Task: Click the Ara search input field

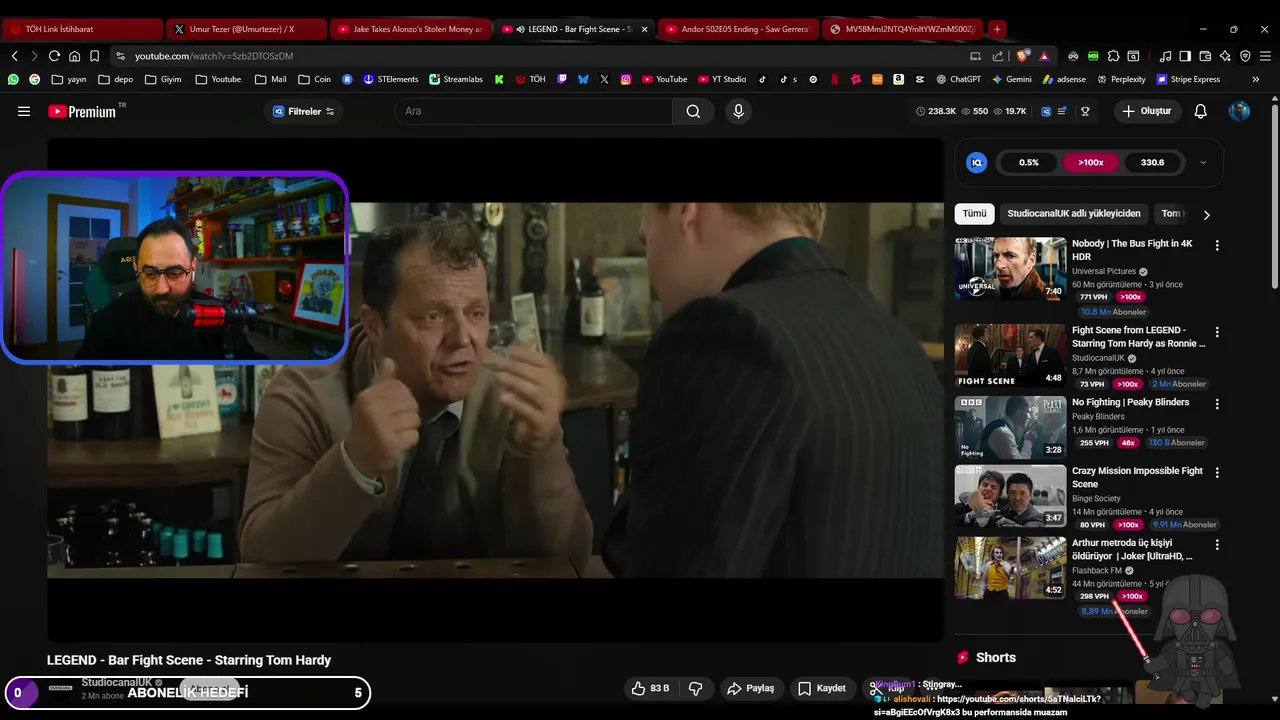Action: [x=533, y=111]
